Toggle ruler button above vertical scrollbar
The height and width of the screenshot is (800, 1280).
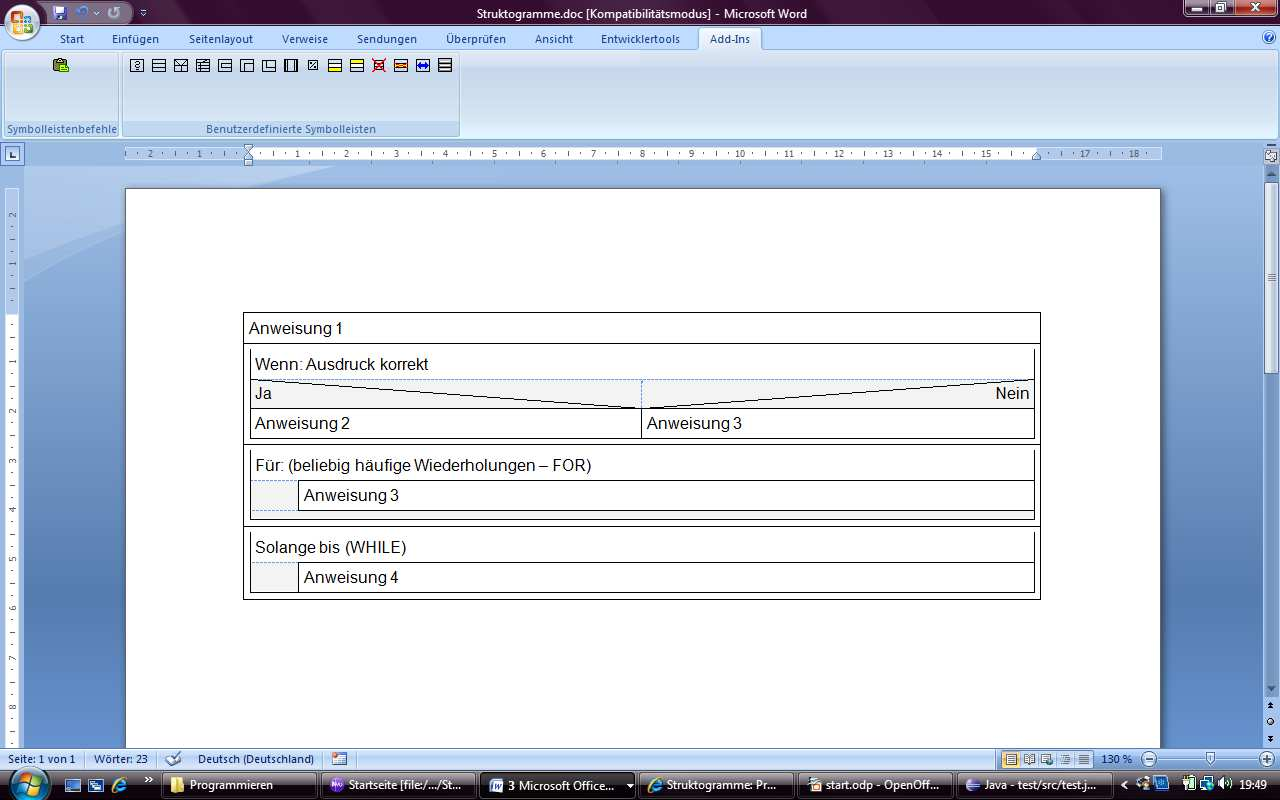(x=1271, y=155)
